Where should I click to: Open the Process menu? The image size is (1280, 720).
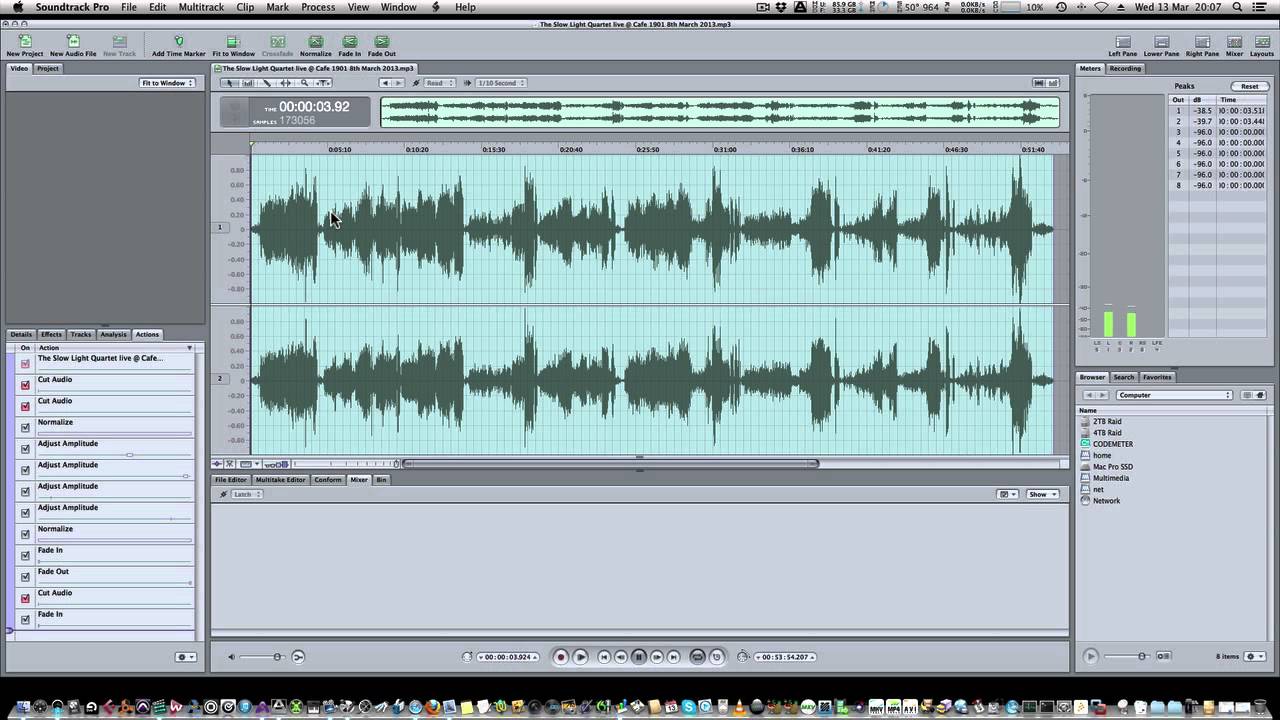(318, 7)
